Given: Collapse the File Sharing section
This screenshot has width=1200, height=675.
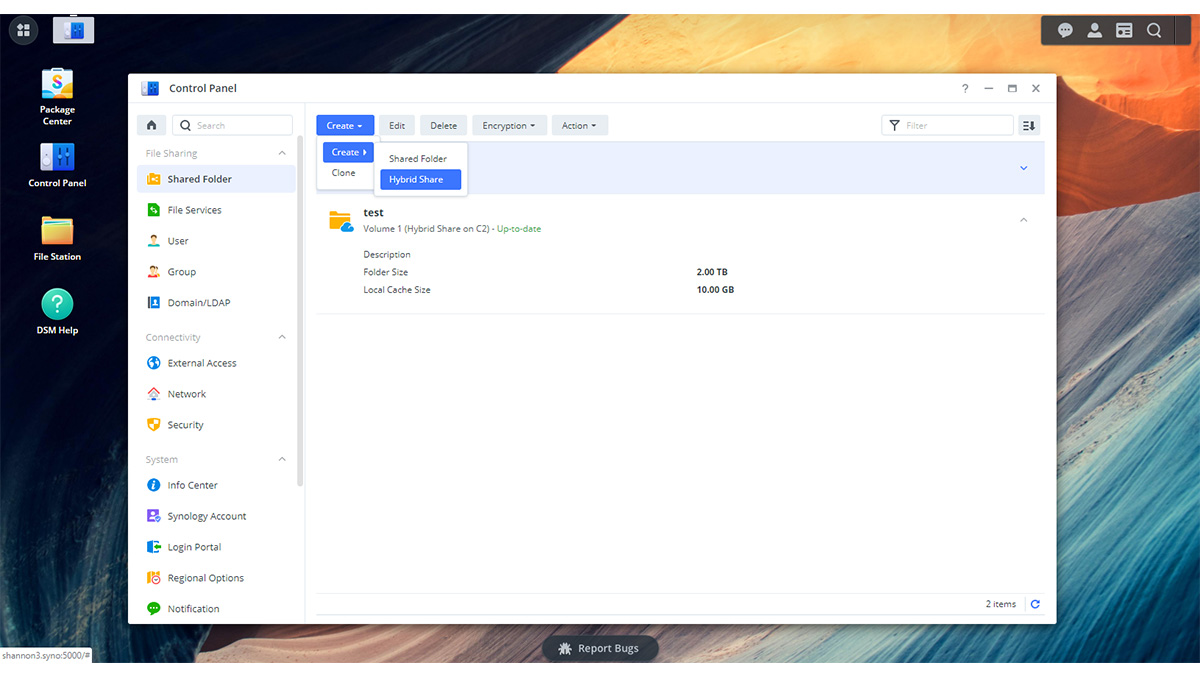Looking at the screenshot, I should tap(282, 153).
